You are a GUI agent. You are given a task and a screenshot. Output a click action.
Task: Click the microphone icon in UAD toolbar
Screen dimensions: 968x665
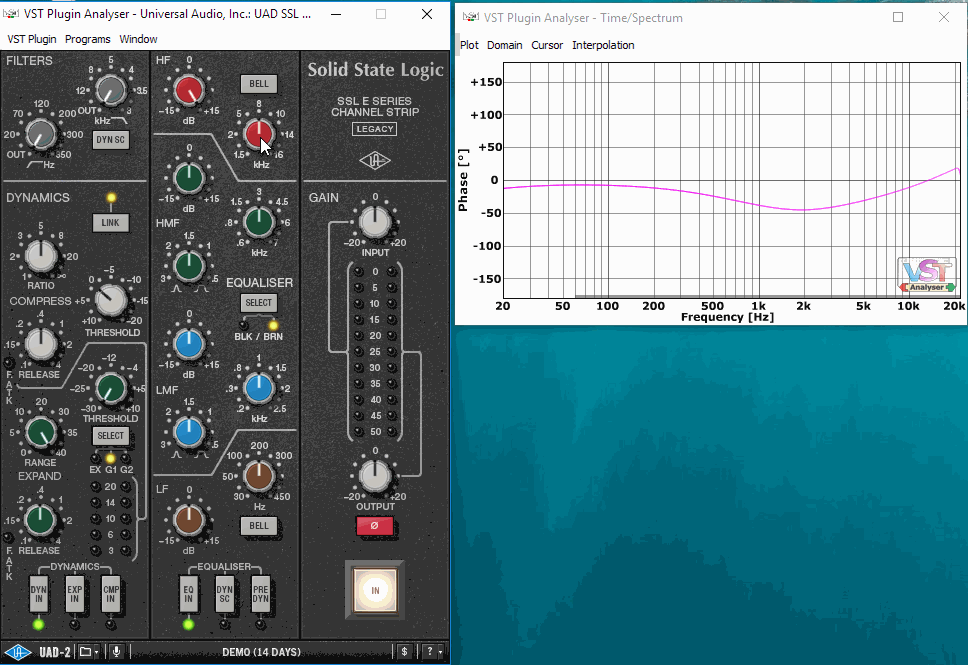click(x=116, y=652)
